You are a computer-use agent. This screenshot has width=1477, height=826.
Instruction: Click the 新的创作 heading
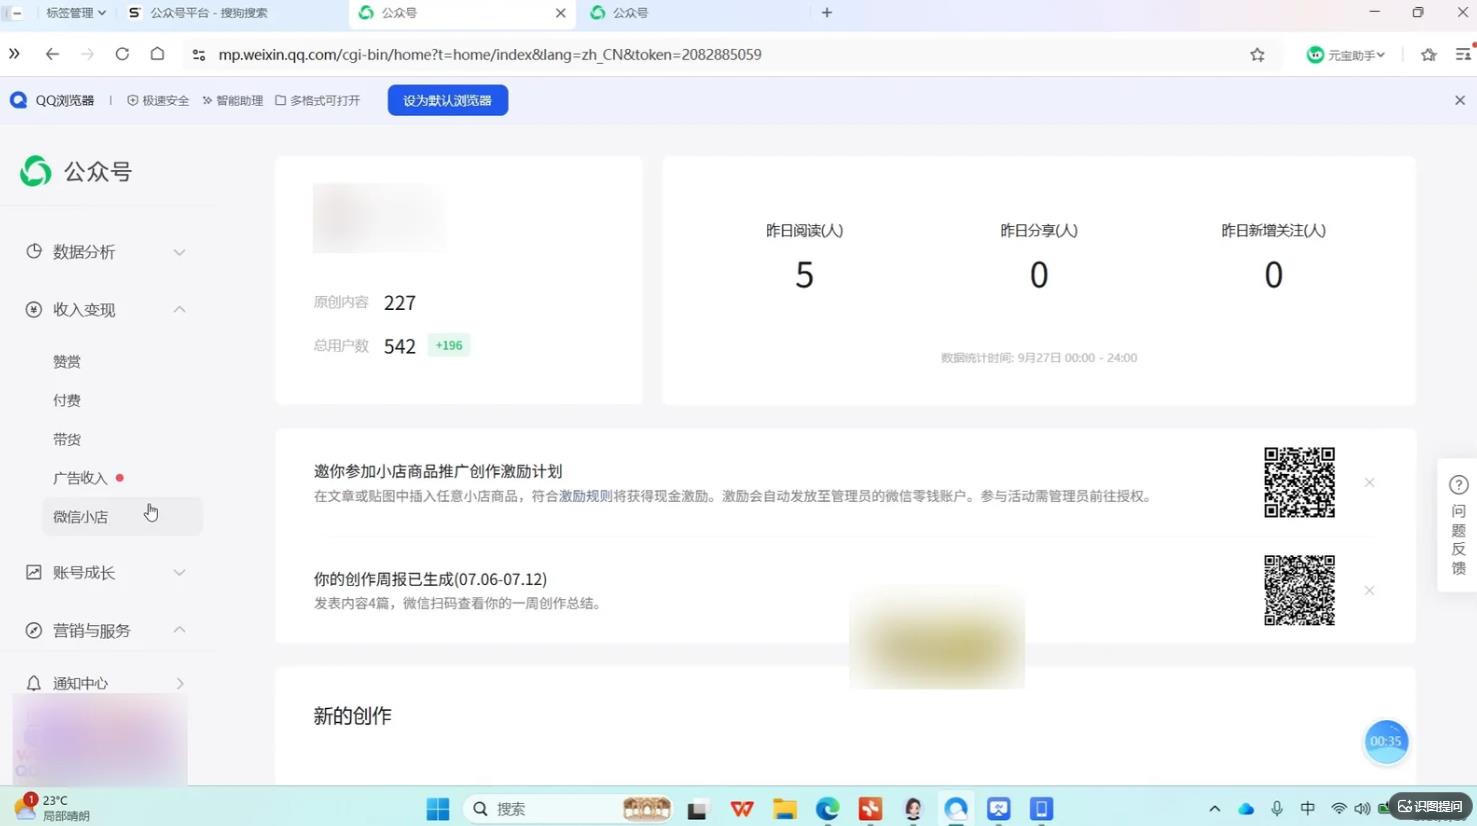coord(352,716)
